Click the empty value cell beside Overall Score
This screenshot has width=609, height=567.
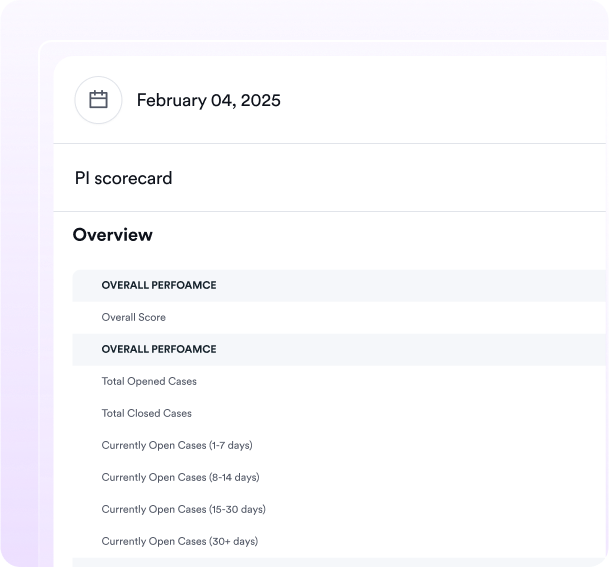point(450,317)
